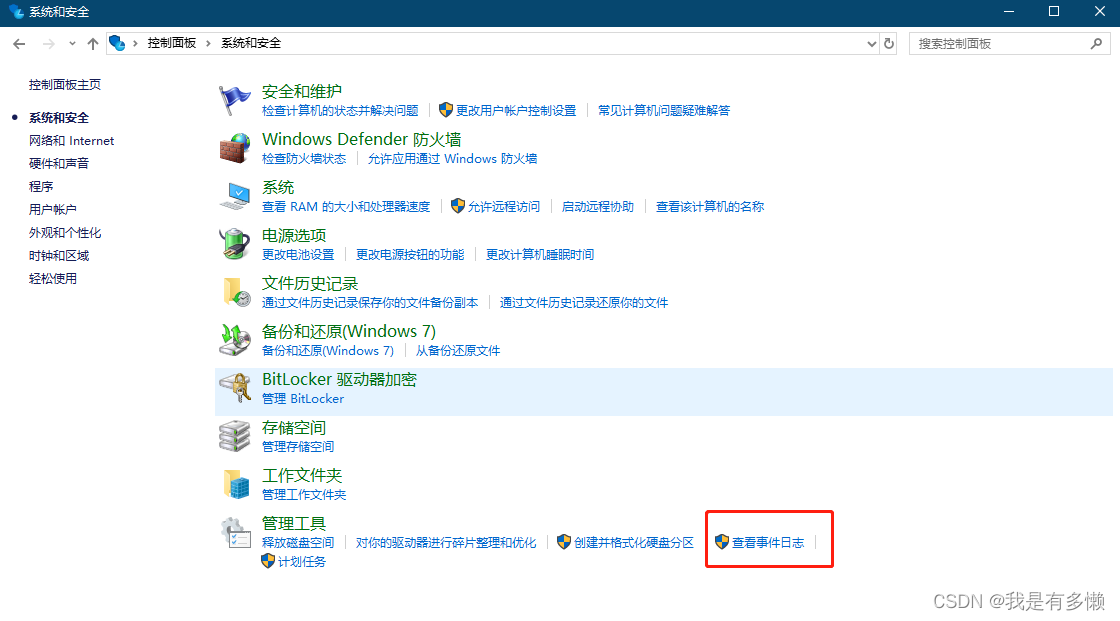Open 文件历史记录 heading
This screenshot has width=1120, height=621.
[x=310, y=284]
